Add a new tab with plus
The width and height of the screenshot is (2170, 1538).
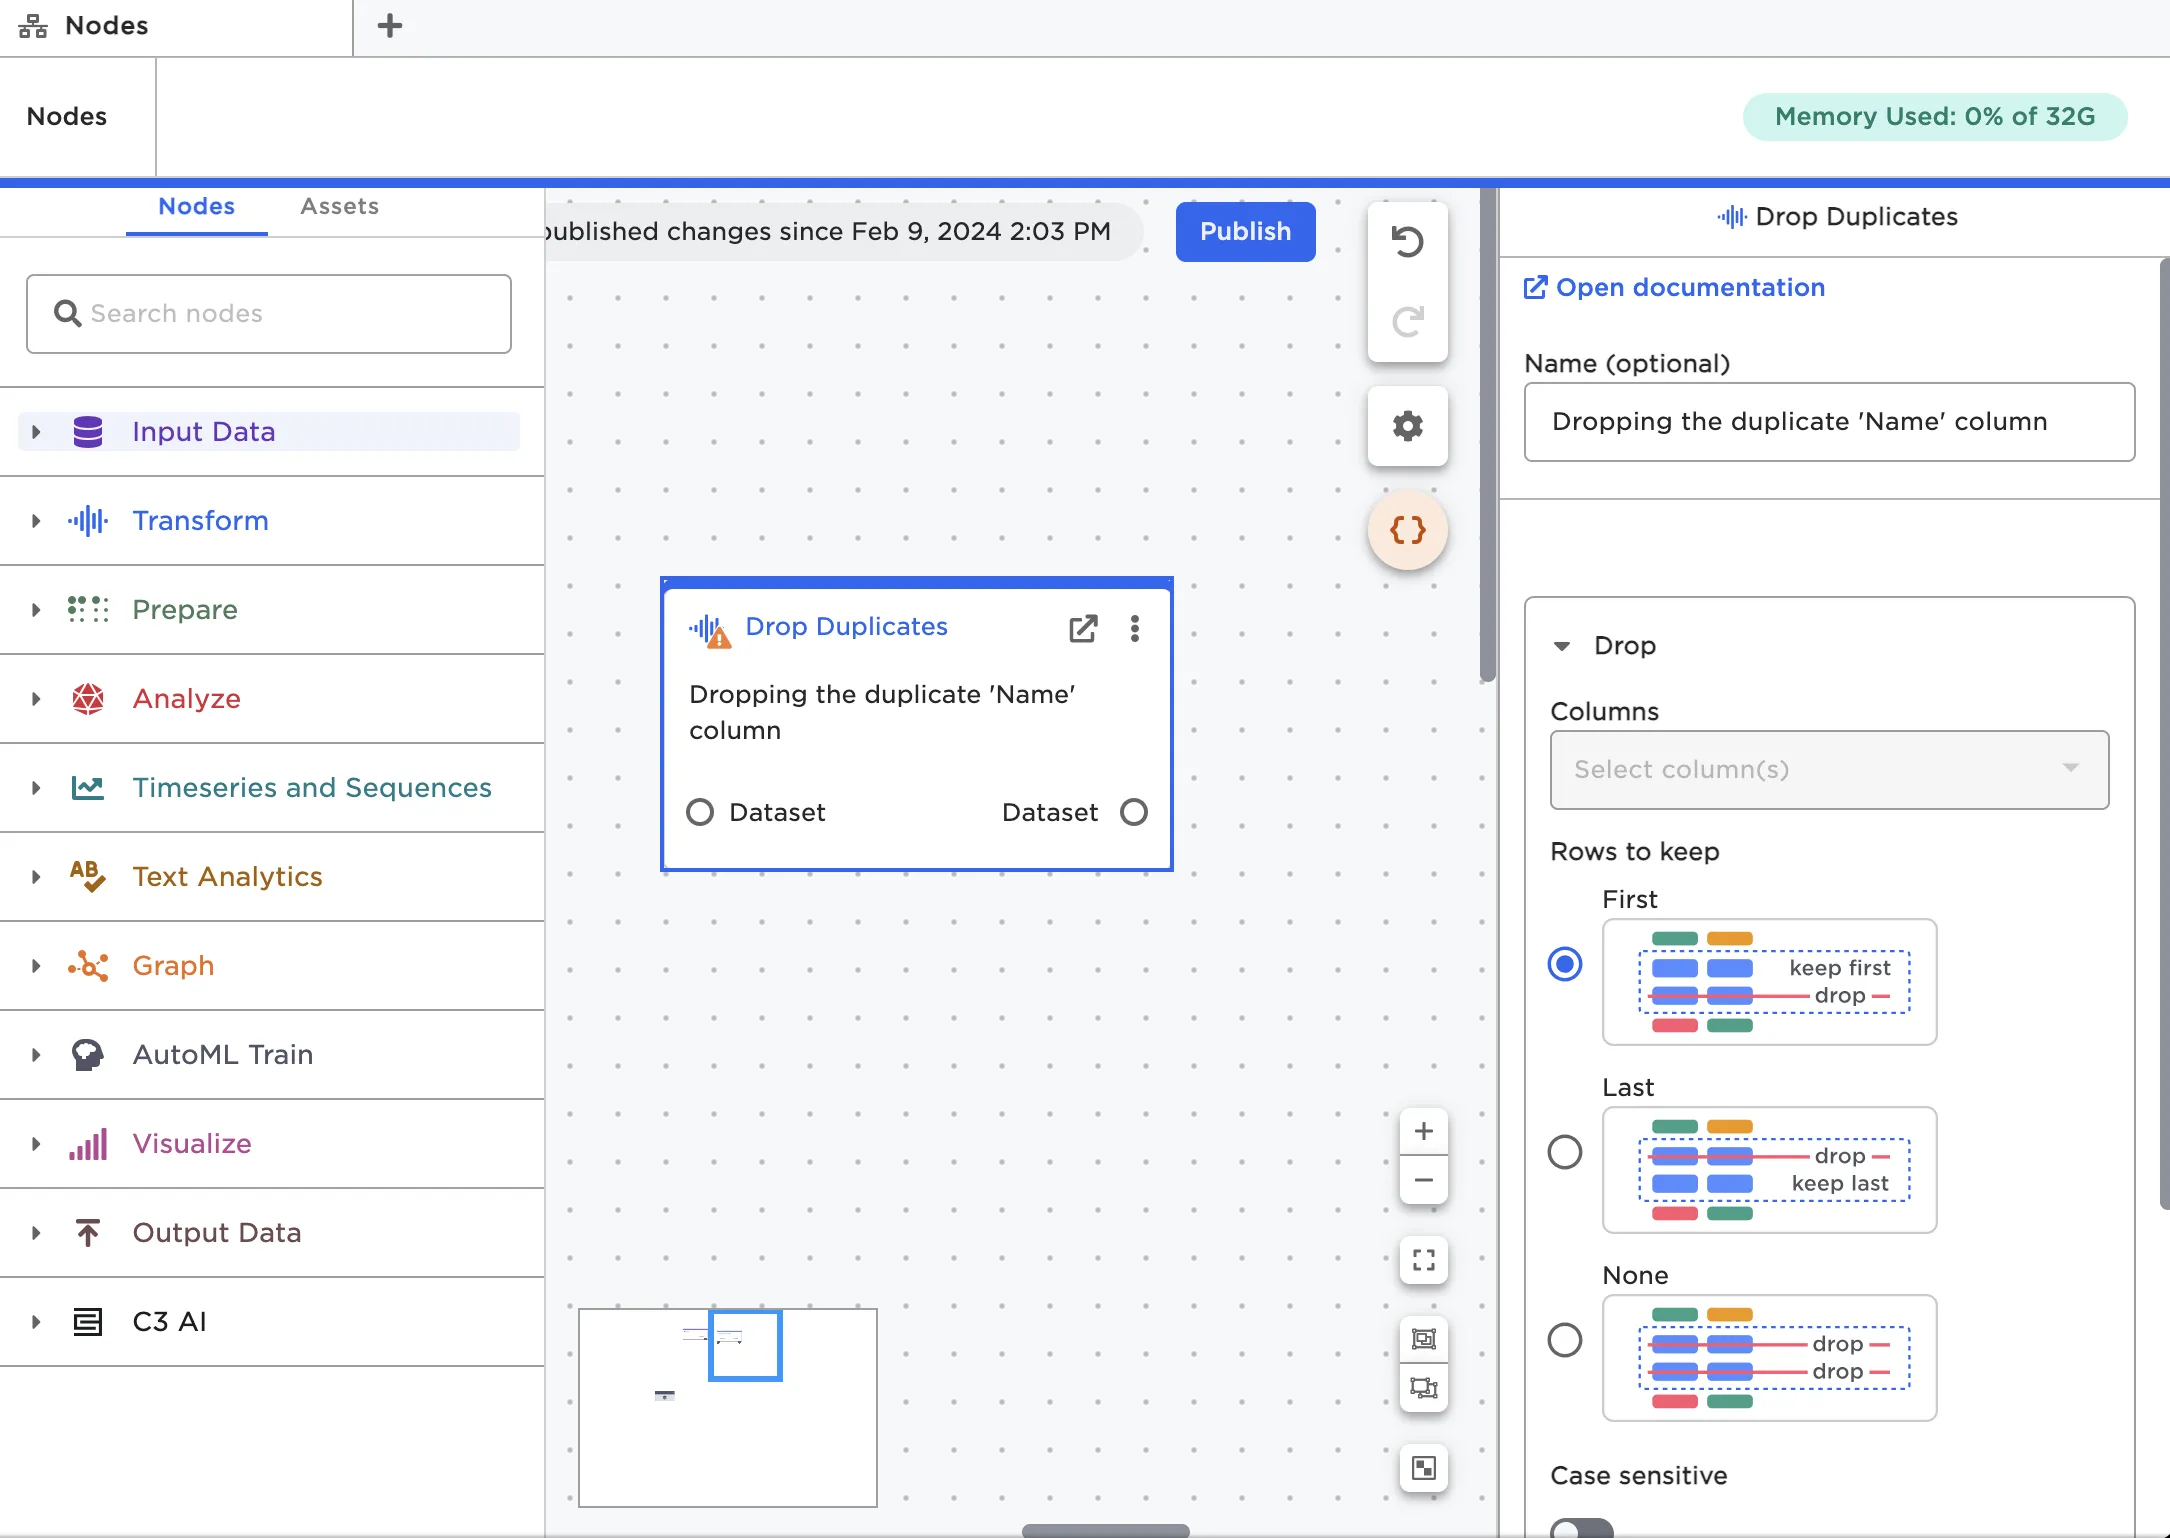click(x=390, y=26)
